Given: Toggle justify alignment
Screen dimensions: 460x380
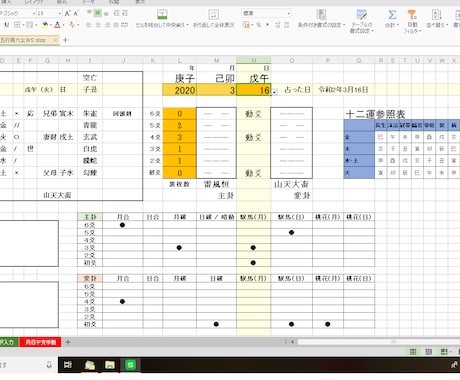Looking at the screenshot, I should 116,25.
